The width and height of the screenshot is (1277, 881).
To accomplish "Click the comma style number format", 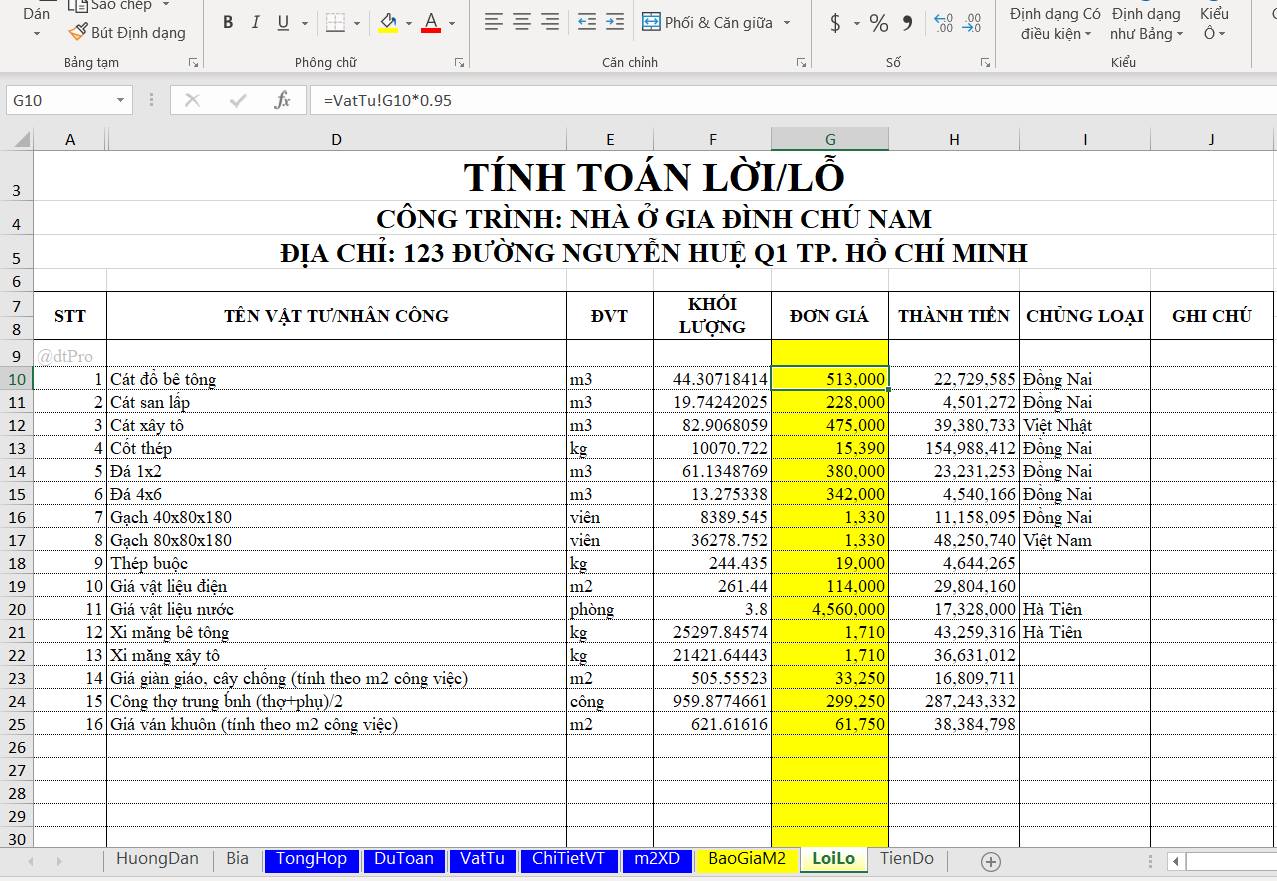I will [x=907, y=23].
